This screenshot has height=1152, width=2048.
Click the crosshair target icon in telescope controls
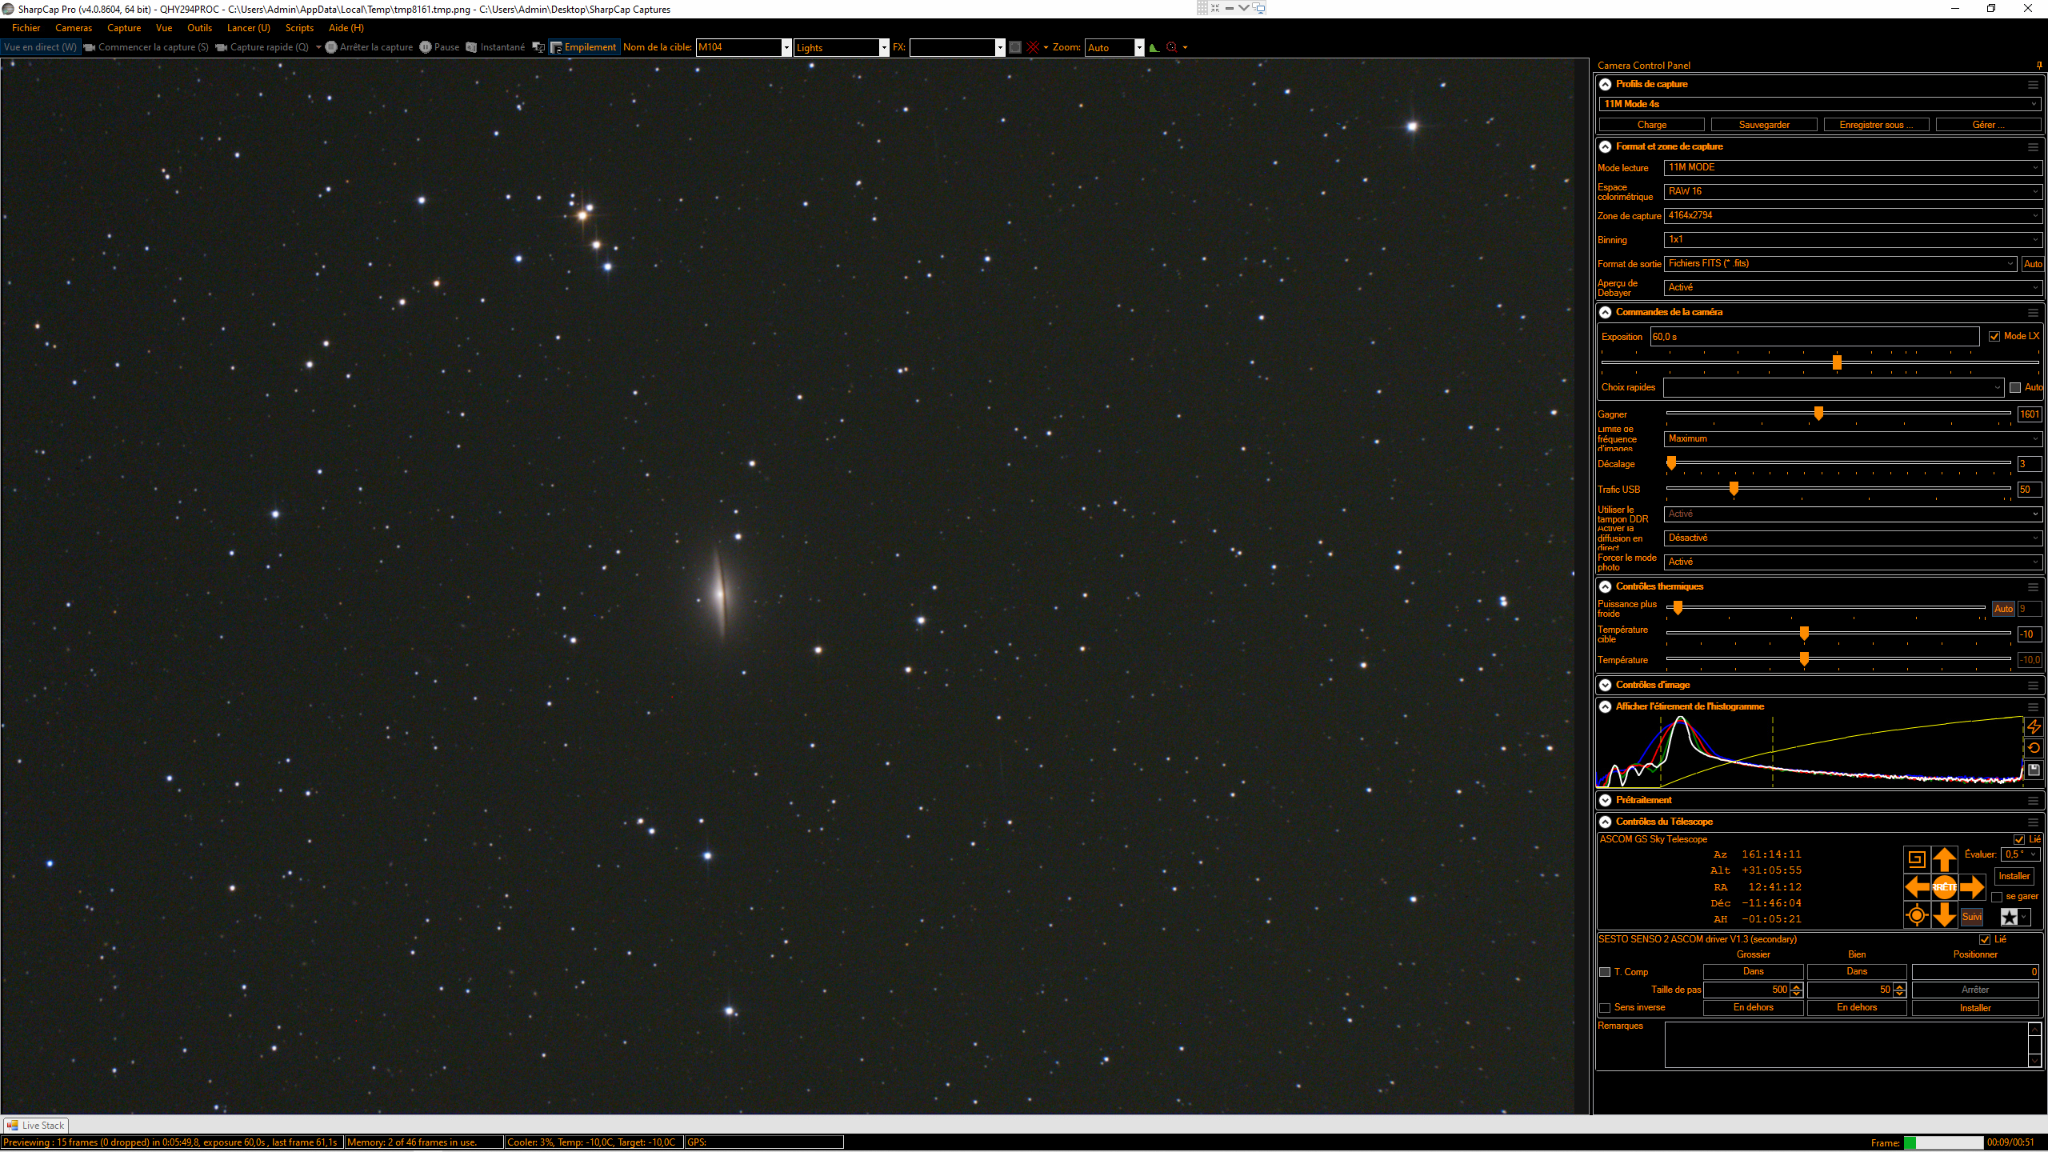point(1916,915)
